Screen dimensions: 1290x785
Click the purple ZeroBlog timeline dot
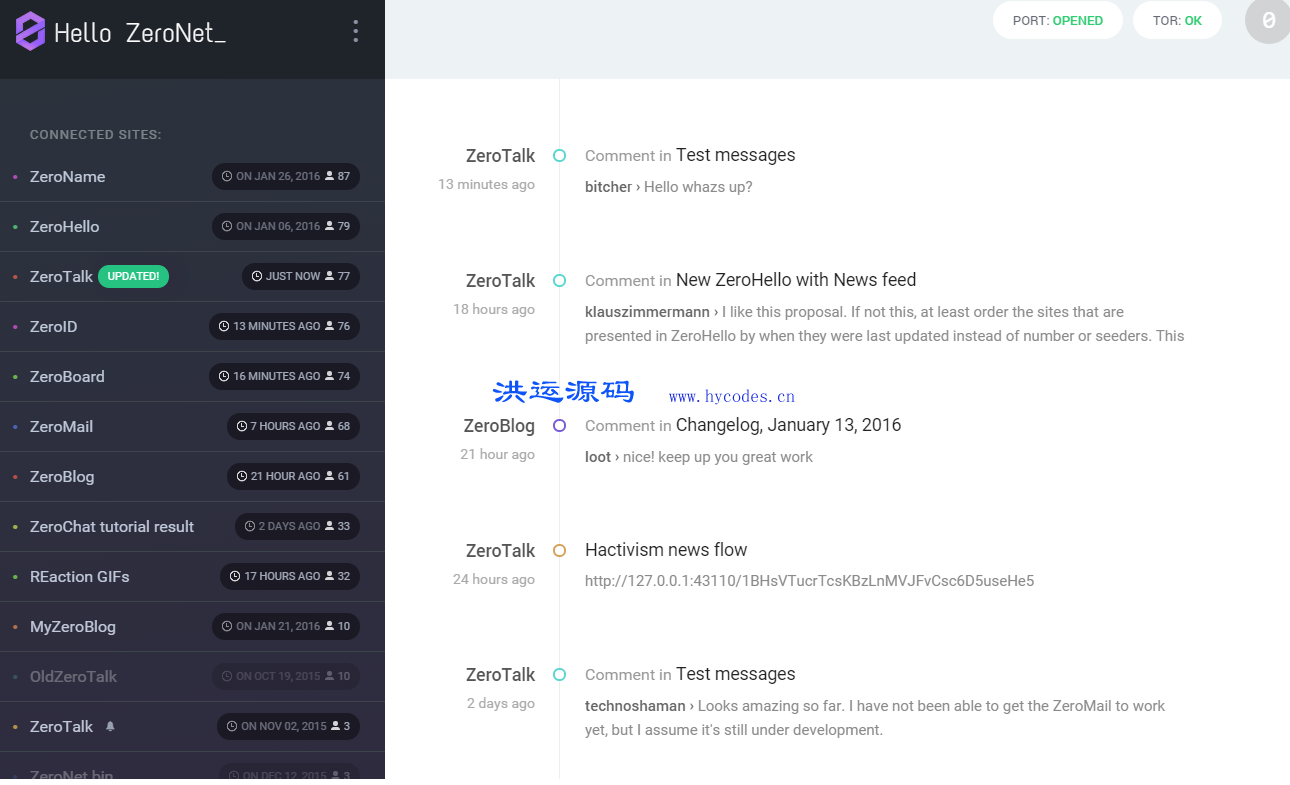pyautogui.click(x=559, y=426)
